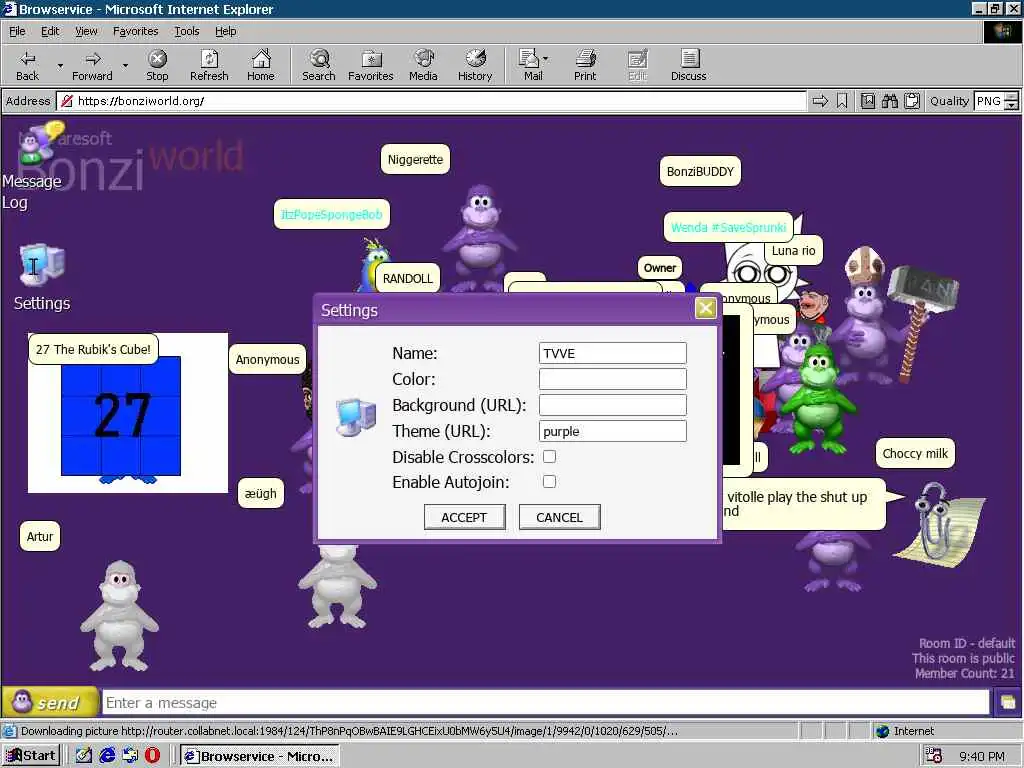
Task: Click the CANCEL button
Action: click(x=560, y=517)
